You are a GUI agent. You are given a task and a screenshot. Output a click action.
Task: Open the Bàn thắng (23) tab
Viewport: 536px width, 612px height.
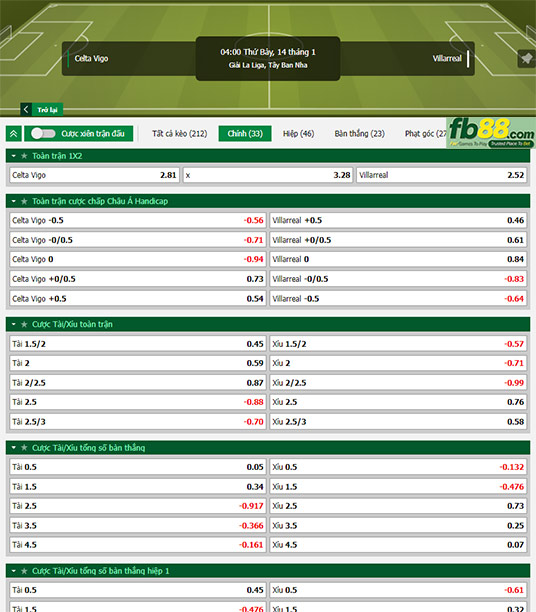[x=360, y=133]
